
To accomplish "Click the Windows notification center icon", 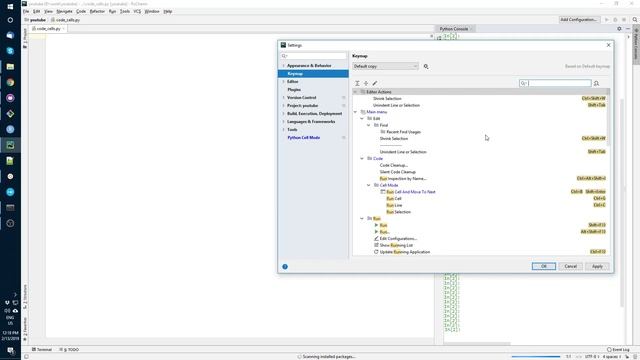I will point(10,351).
